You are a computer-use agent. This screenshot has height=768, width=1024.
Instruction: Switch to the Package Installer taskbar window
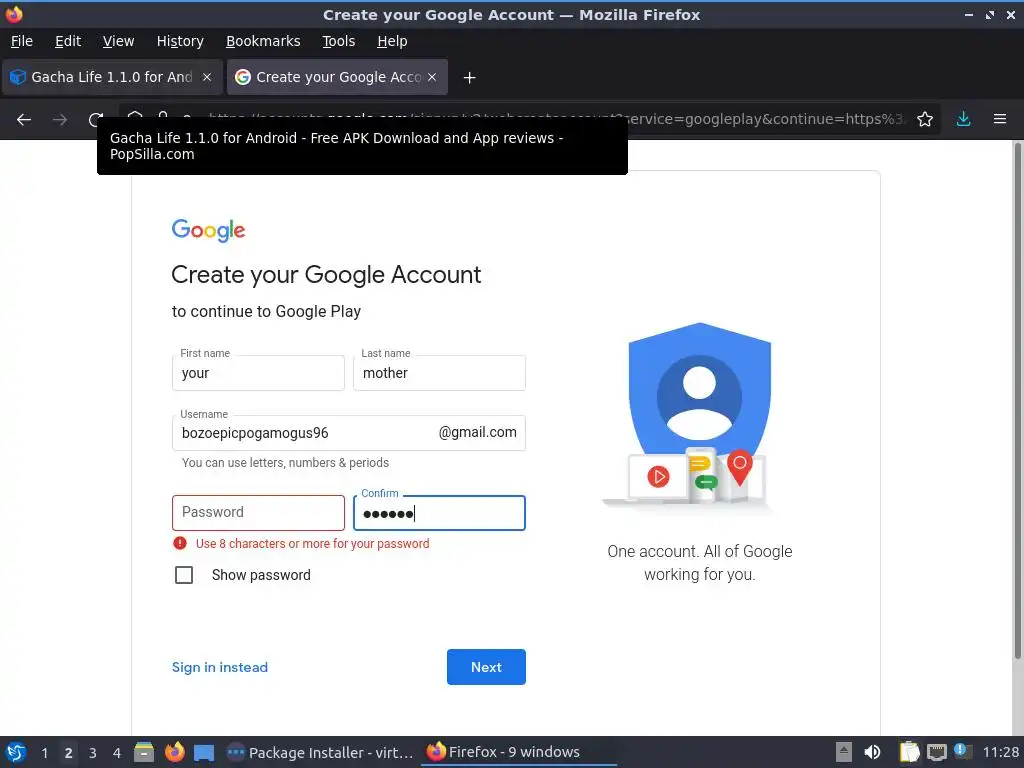(320, 752)
